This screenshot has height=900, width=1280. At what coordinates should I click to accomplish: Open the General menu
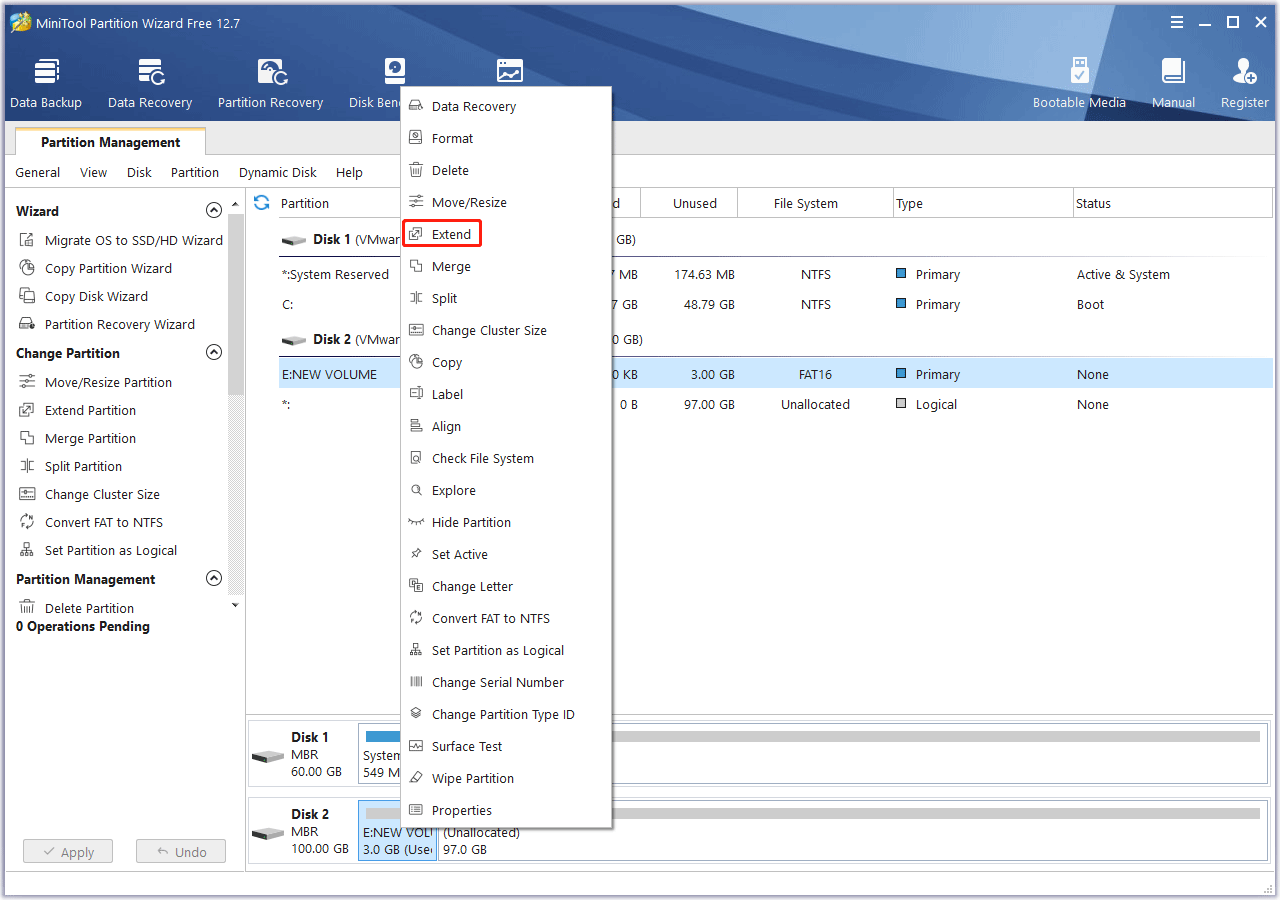click(38, 172)
